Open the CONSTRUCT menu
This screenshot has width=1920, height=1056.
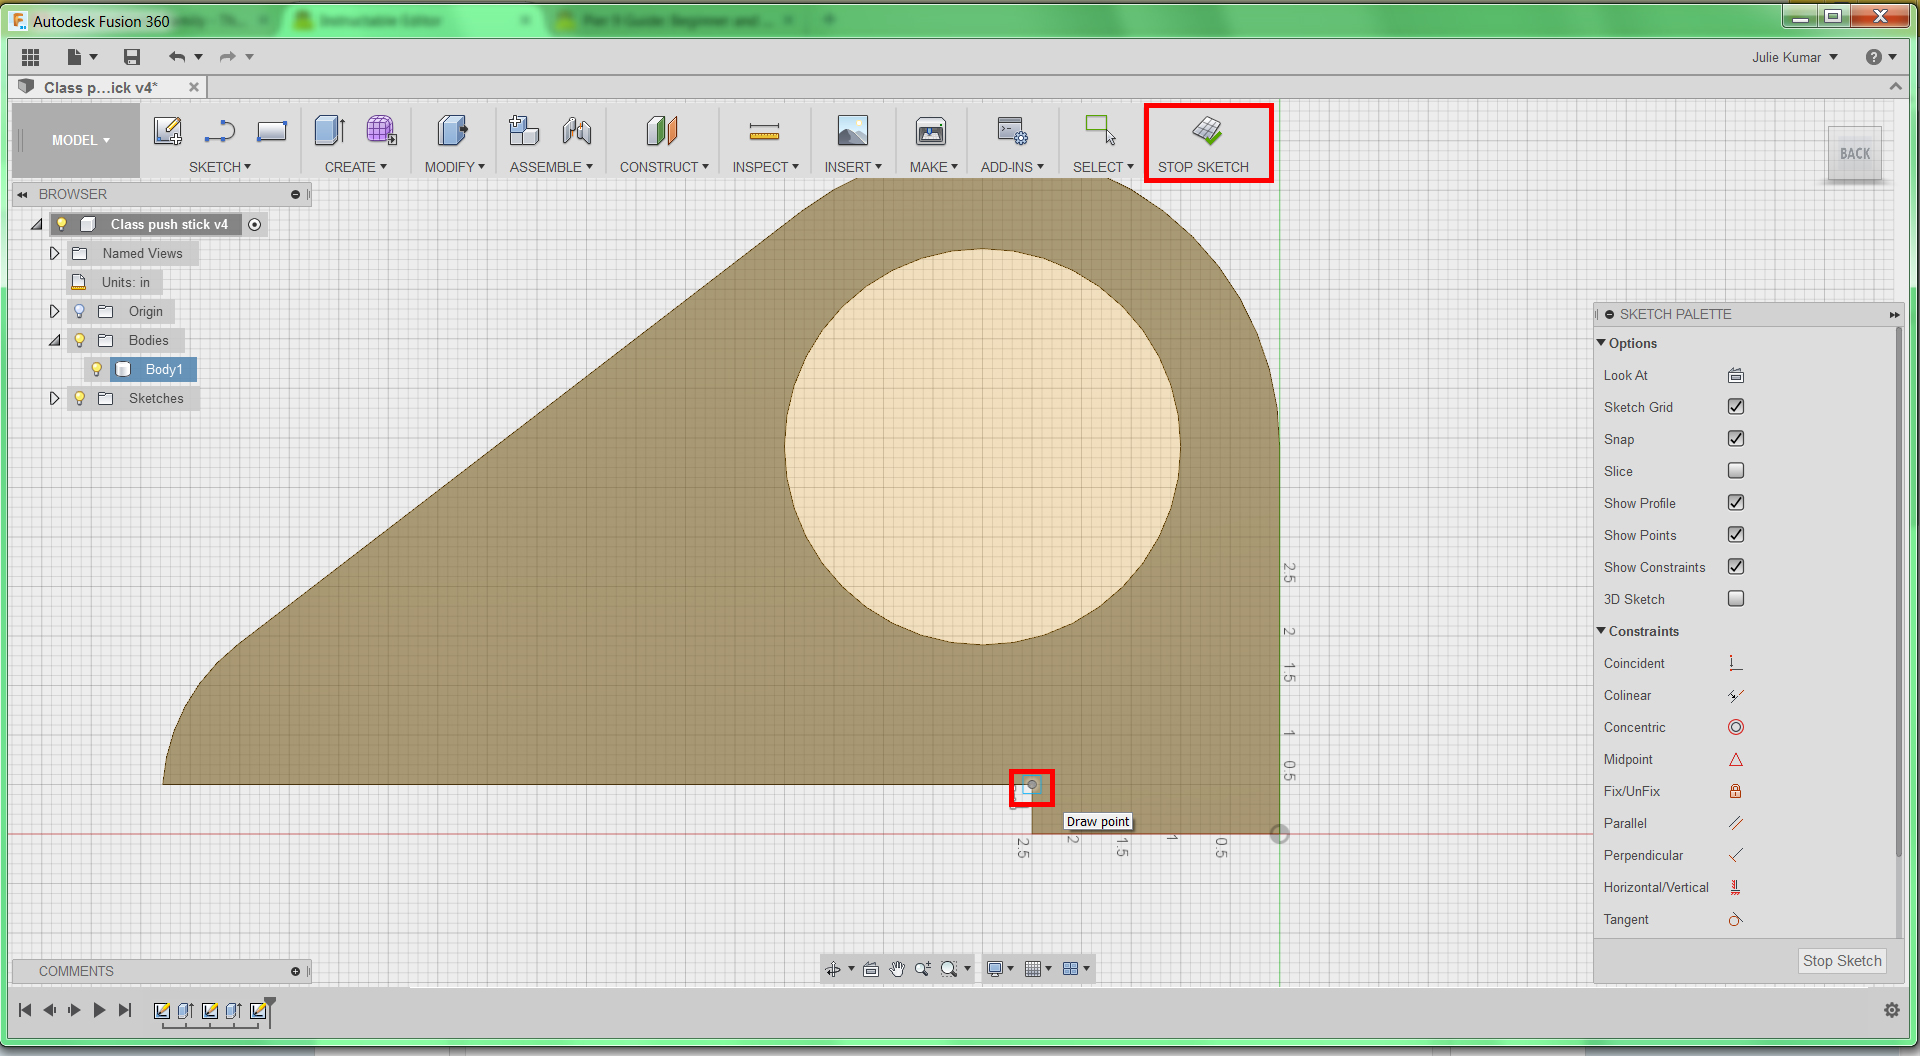(x=664, y=167)
